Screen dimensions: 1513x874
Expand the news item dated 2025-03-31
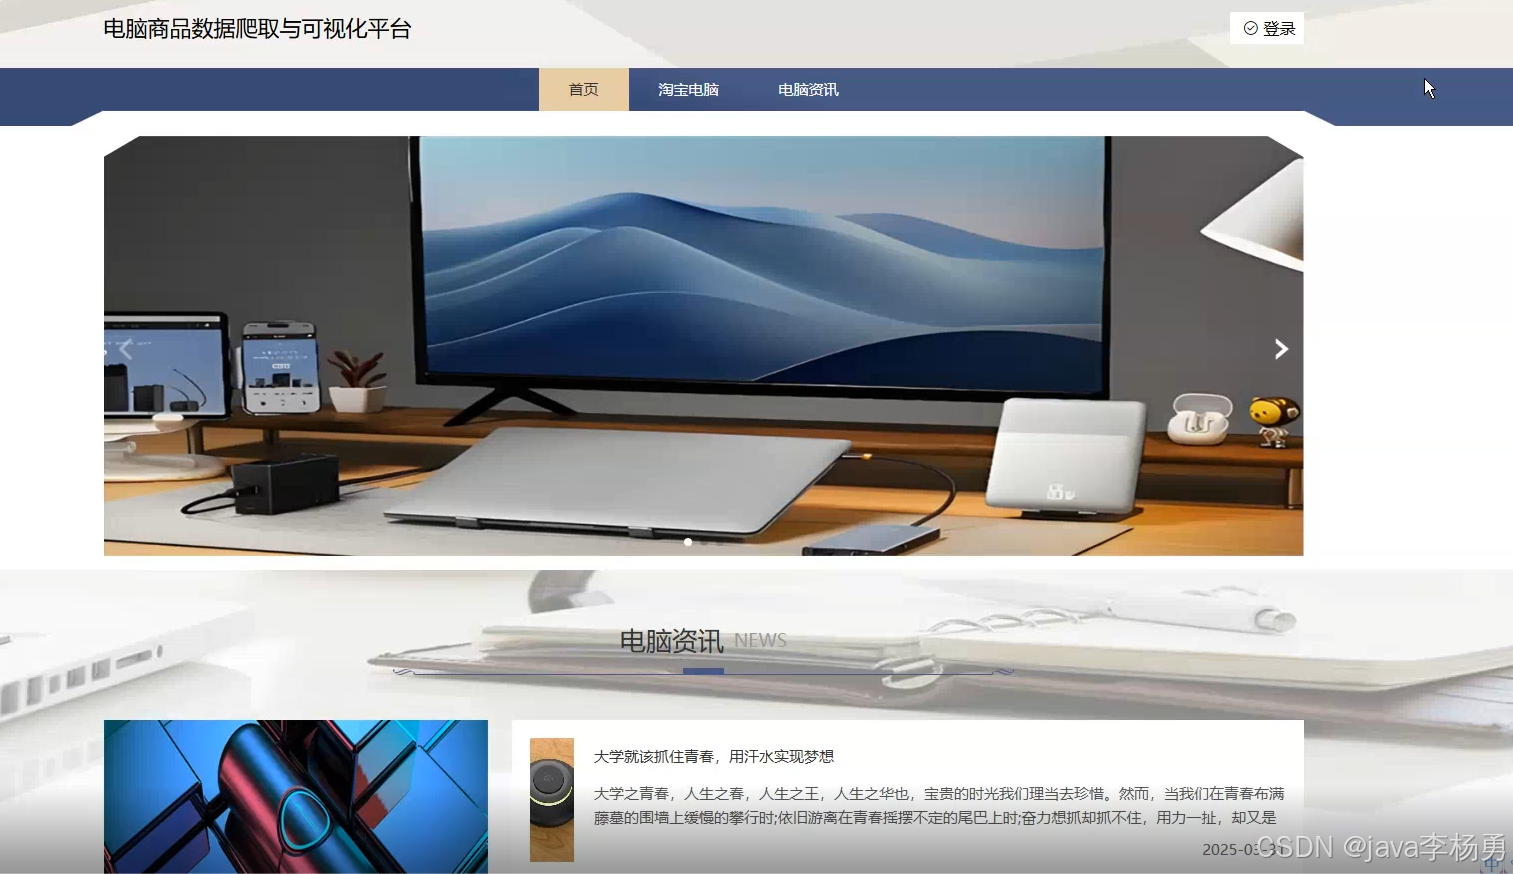(1240, 849)
